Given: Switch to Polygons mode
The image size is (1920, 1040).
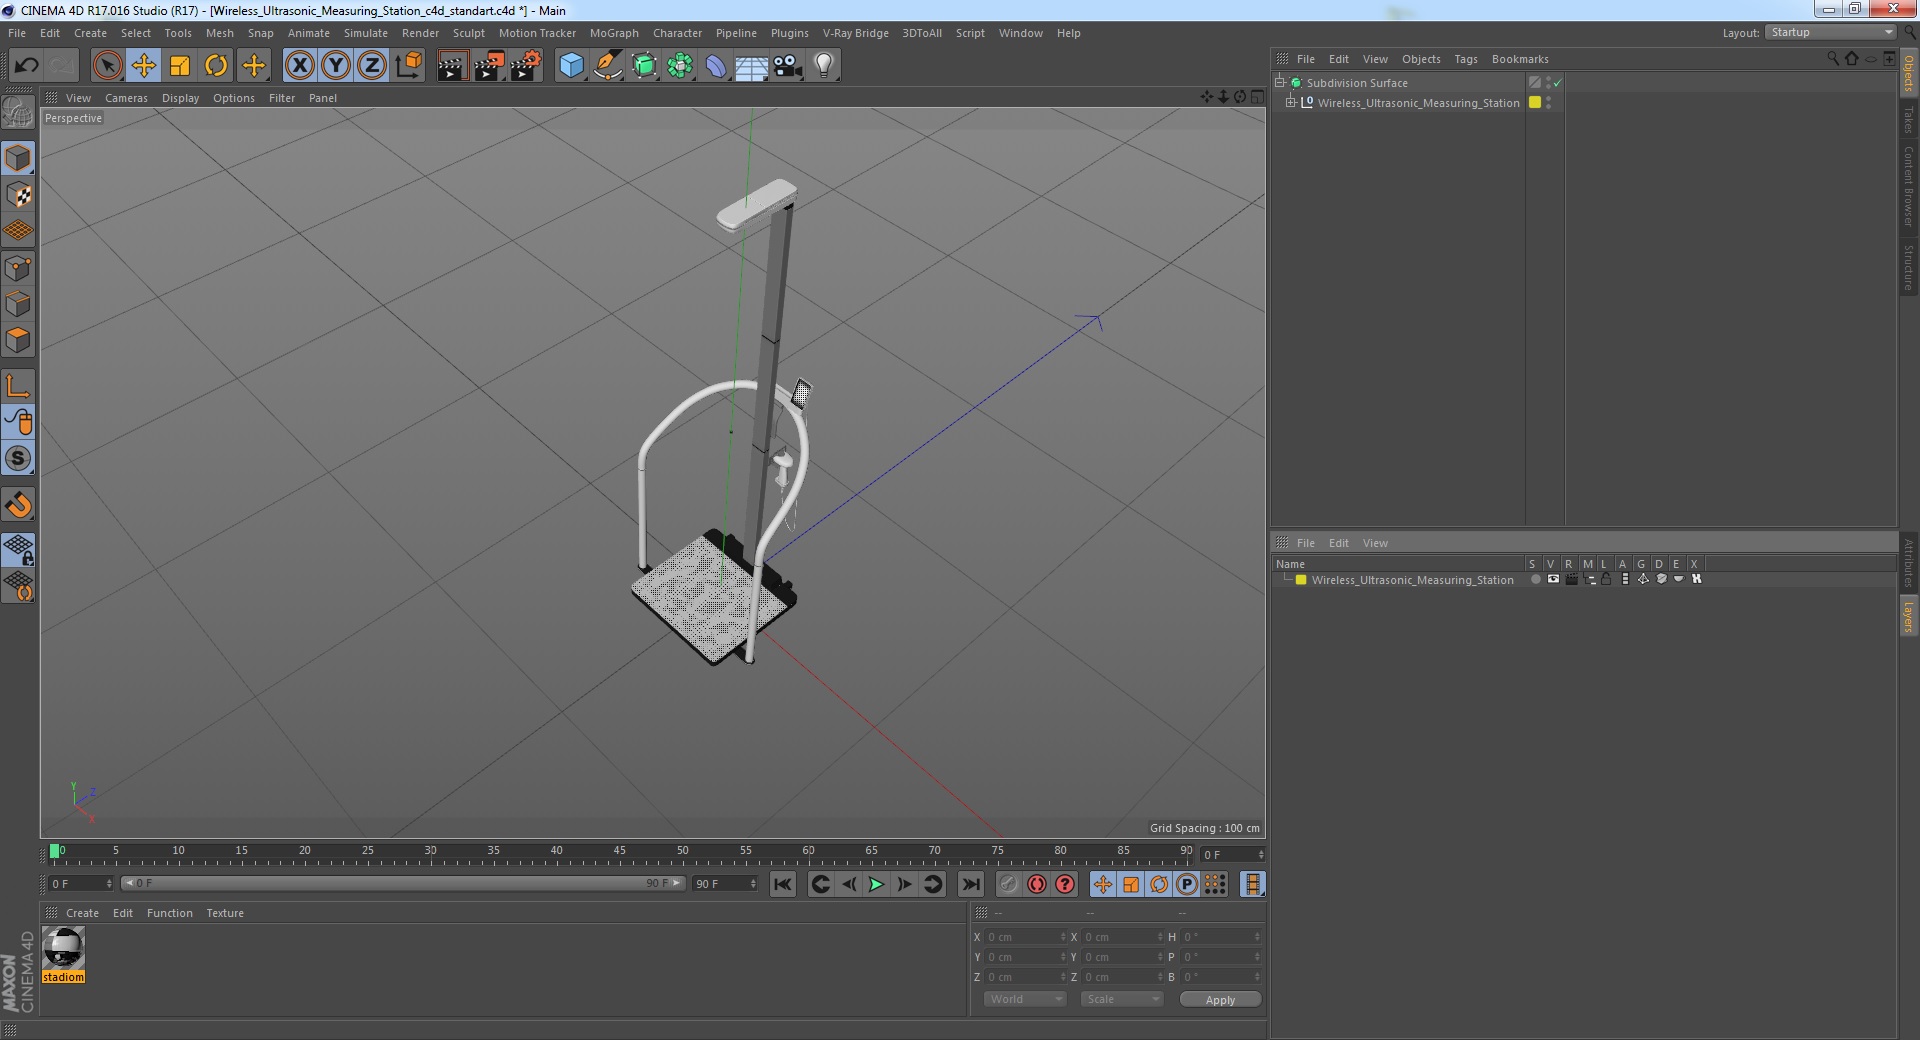Looking at the screenshot, I should click(x=18, y=340).
